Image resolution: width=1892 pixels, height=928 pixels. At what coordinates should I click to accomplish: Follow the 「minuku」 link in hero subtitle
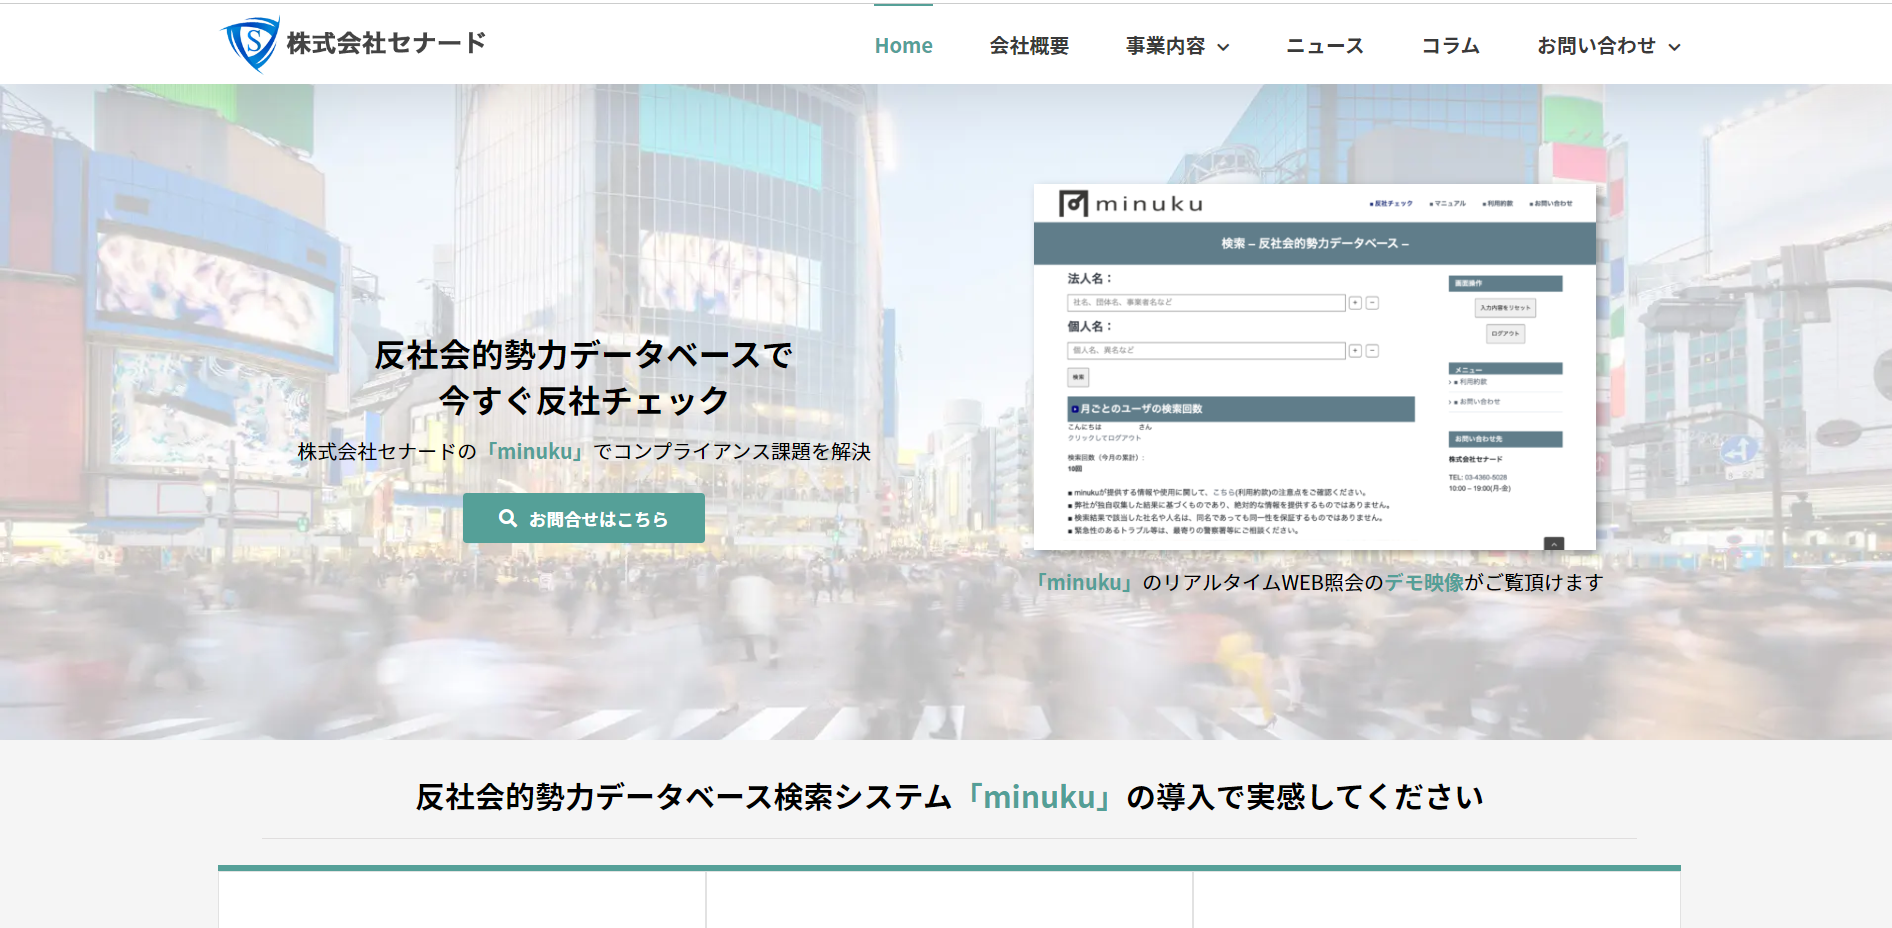point(535,452)
